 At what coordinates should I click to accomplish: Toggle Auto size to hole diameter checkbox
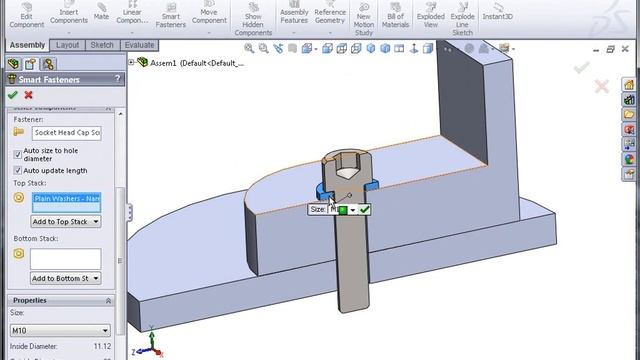pyautogui.click(x=18, y=155)
